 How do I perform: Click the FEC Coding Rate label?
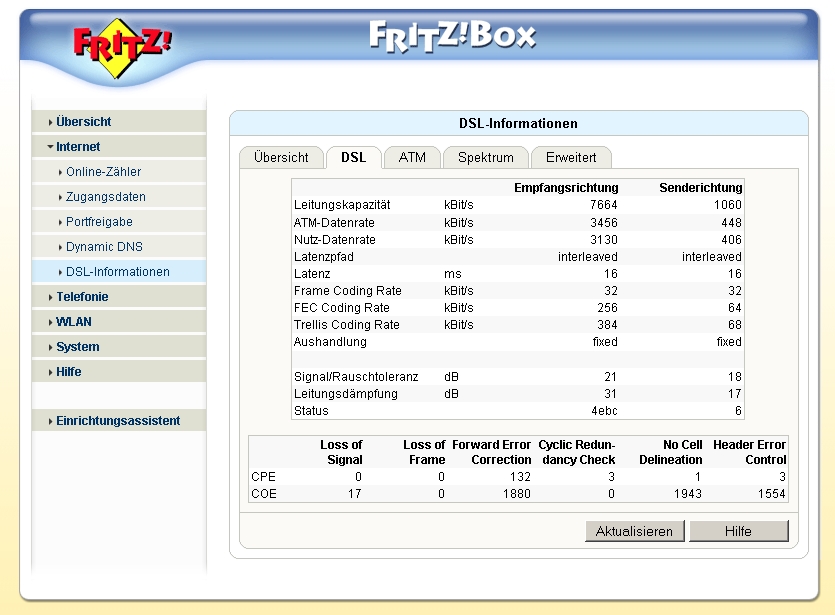point(341,308)
